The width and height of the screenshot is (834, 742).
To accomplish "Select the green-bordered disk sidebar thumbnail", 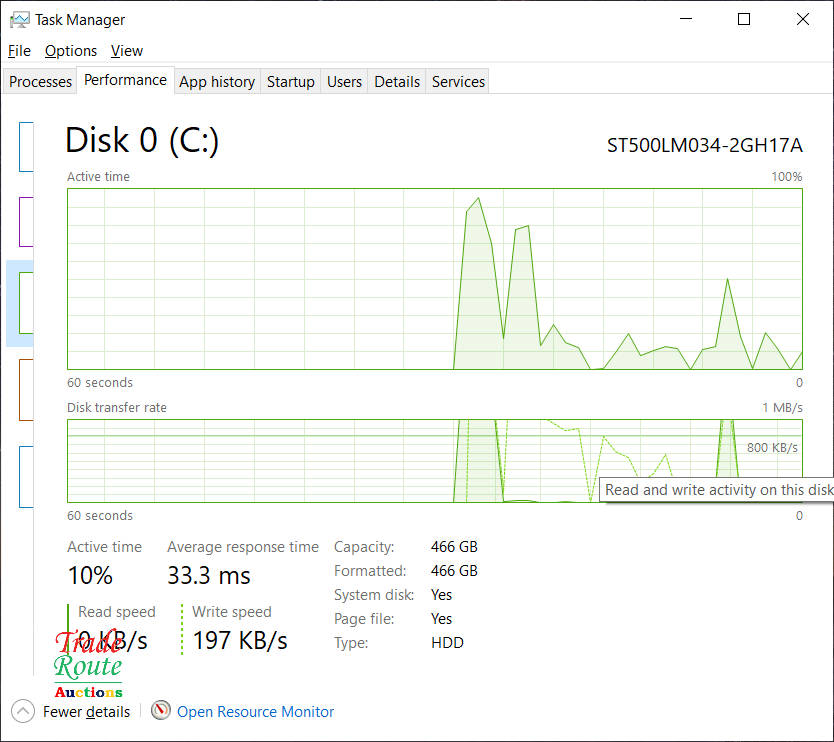I will (26, 302).
